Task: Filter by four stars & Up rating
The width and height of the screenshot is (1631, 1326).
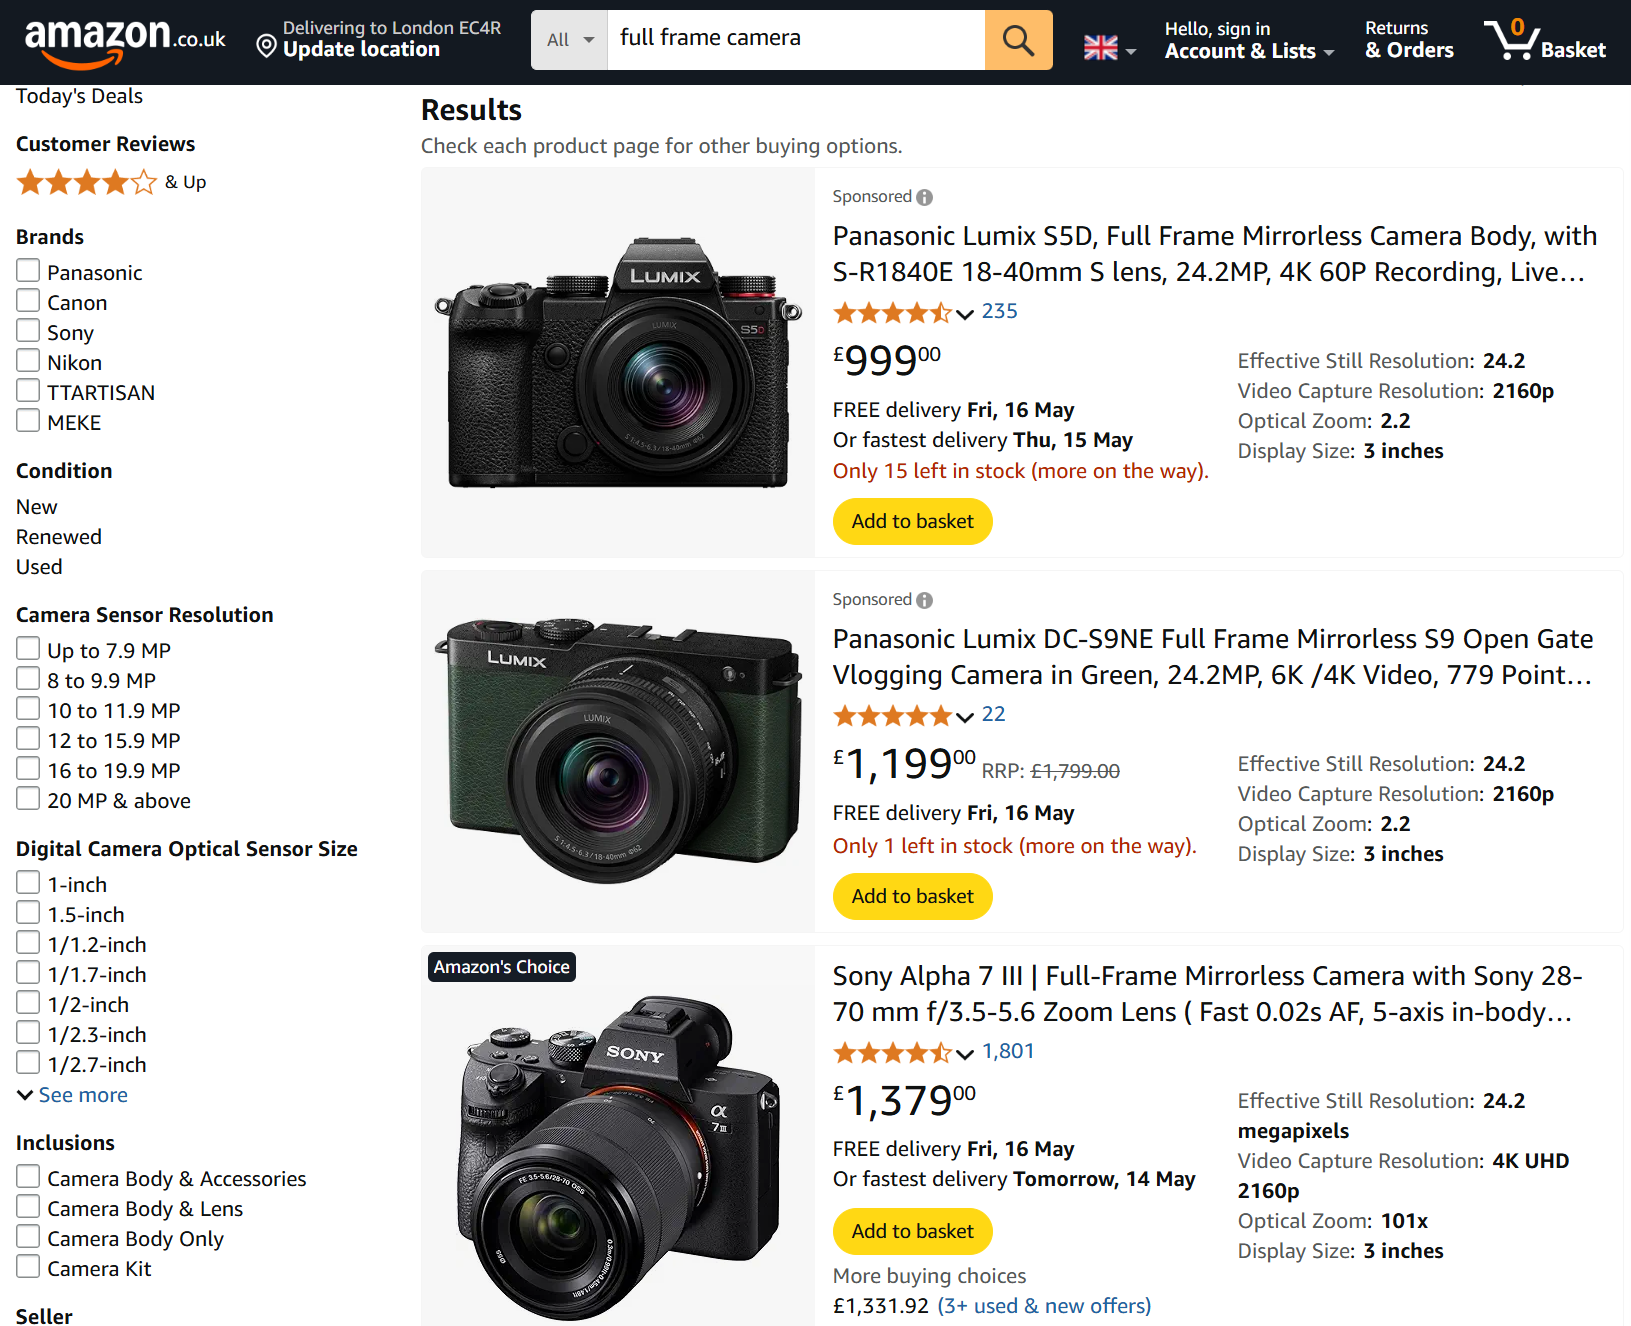Action: [111, 182]
